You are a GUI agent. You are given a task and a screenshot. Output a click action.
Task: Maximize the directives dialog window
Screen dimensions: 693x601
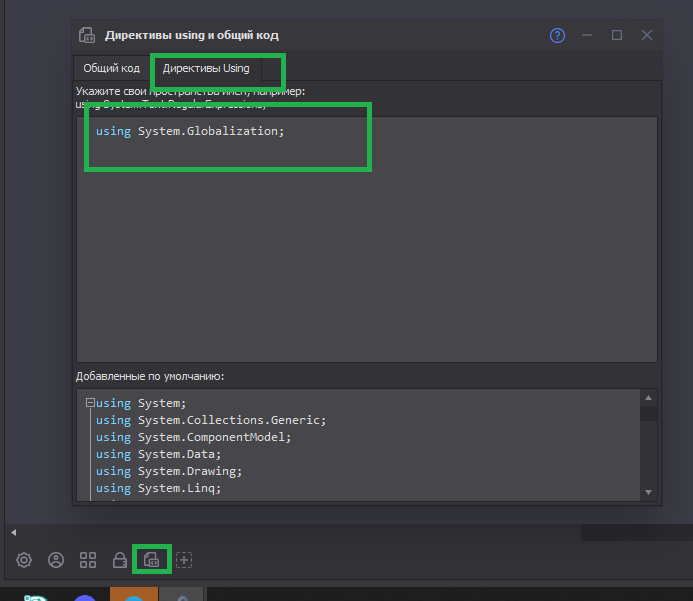617,35
